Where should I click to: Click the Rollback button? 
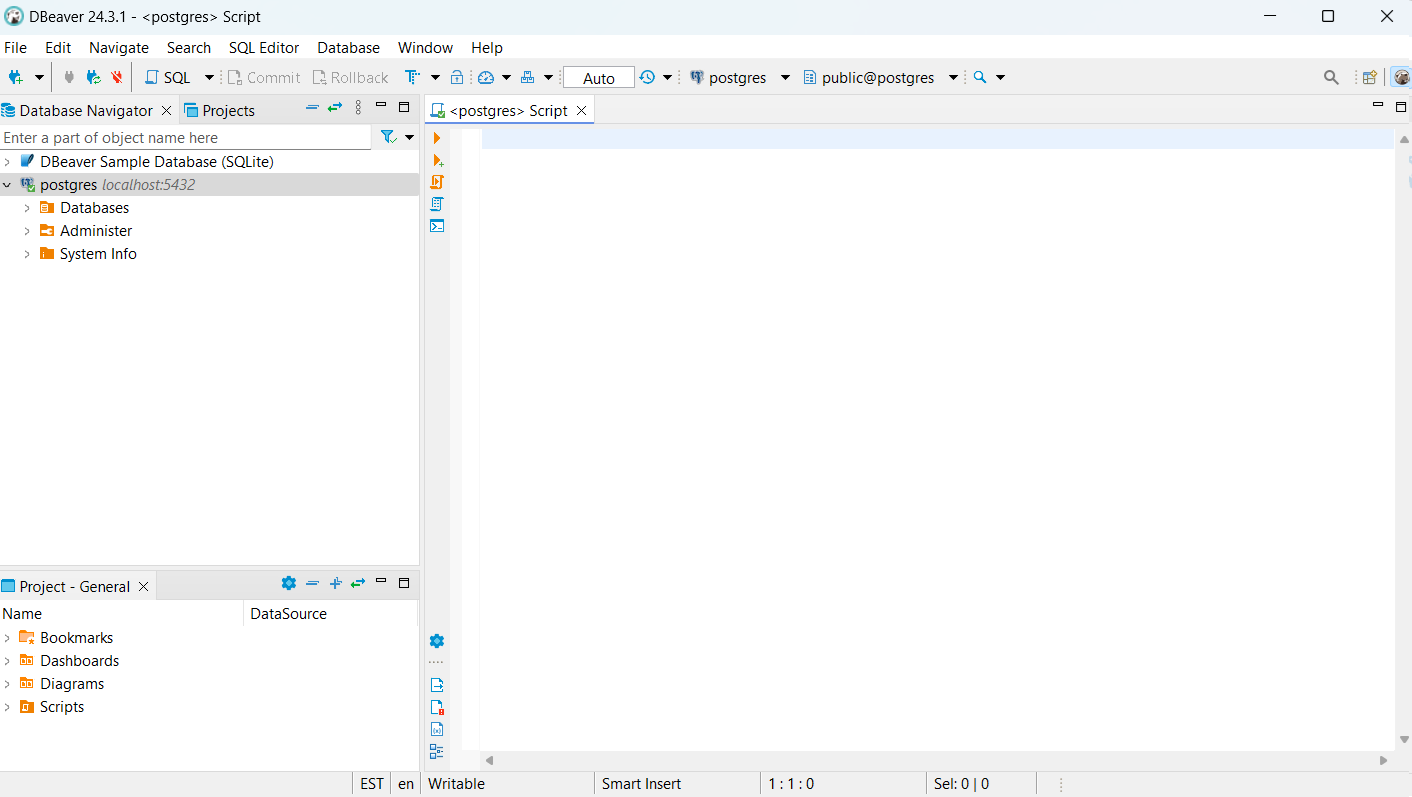click(350, 77)
